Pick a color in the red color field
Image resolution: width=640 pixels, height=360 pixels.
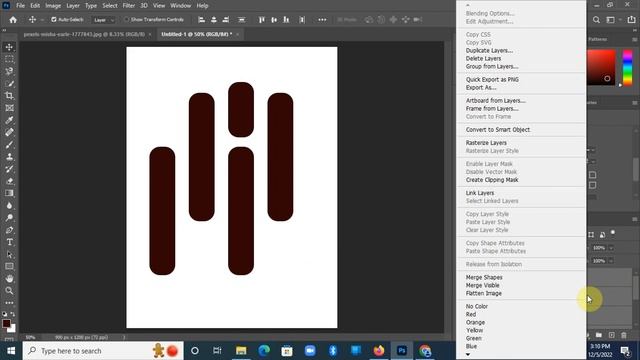(x=601, y=67)
